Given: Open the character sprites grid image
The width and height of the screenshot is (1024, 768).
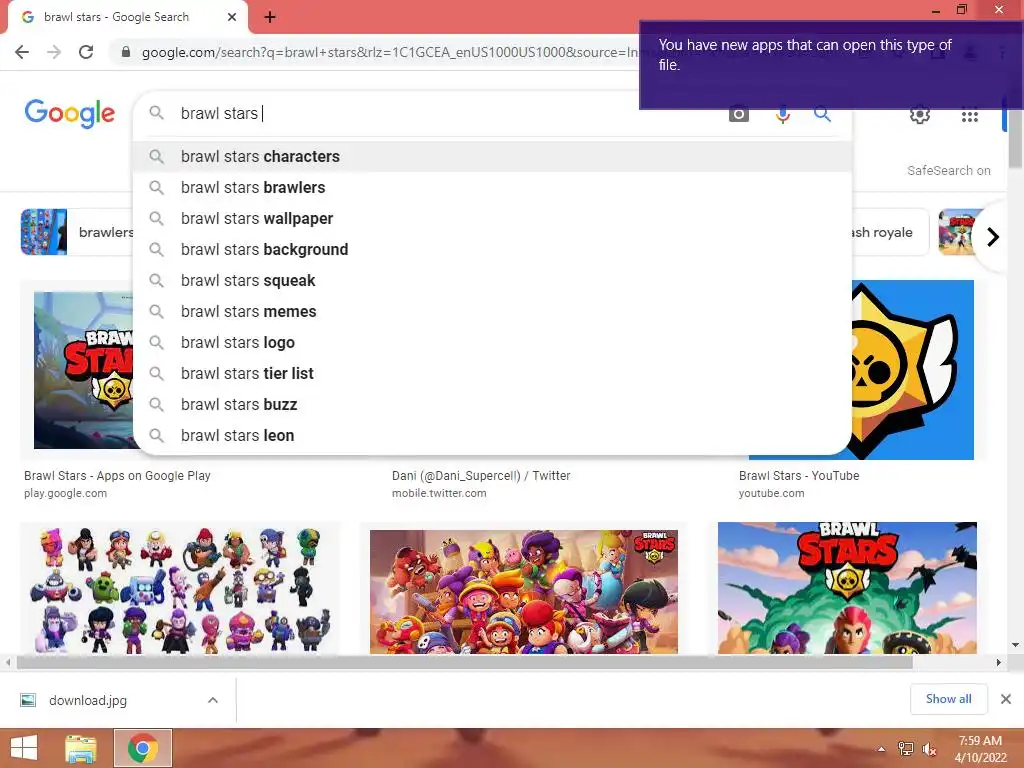Looking at the screenshot, I should click(x=180, y=589).
